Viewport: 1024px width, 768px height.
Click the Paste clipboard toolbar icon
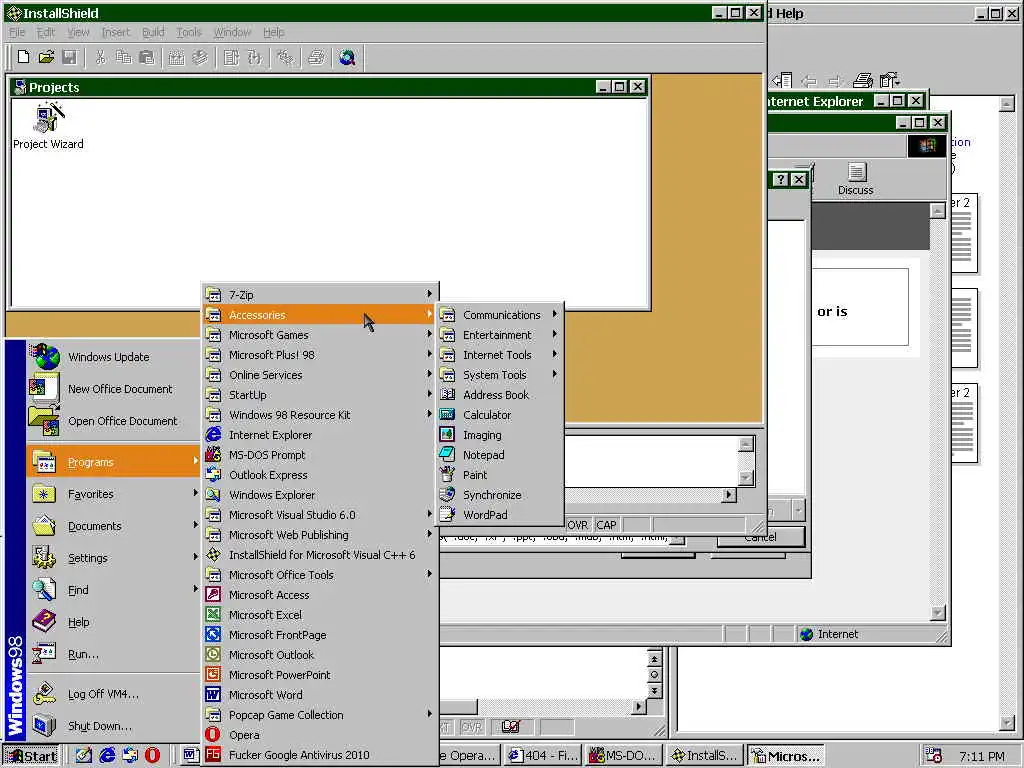pyautogui.click(x=147, y=57)
